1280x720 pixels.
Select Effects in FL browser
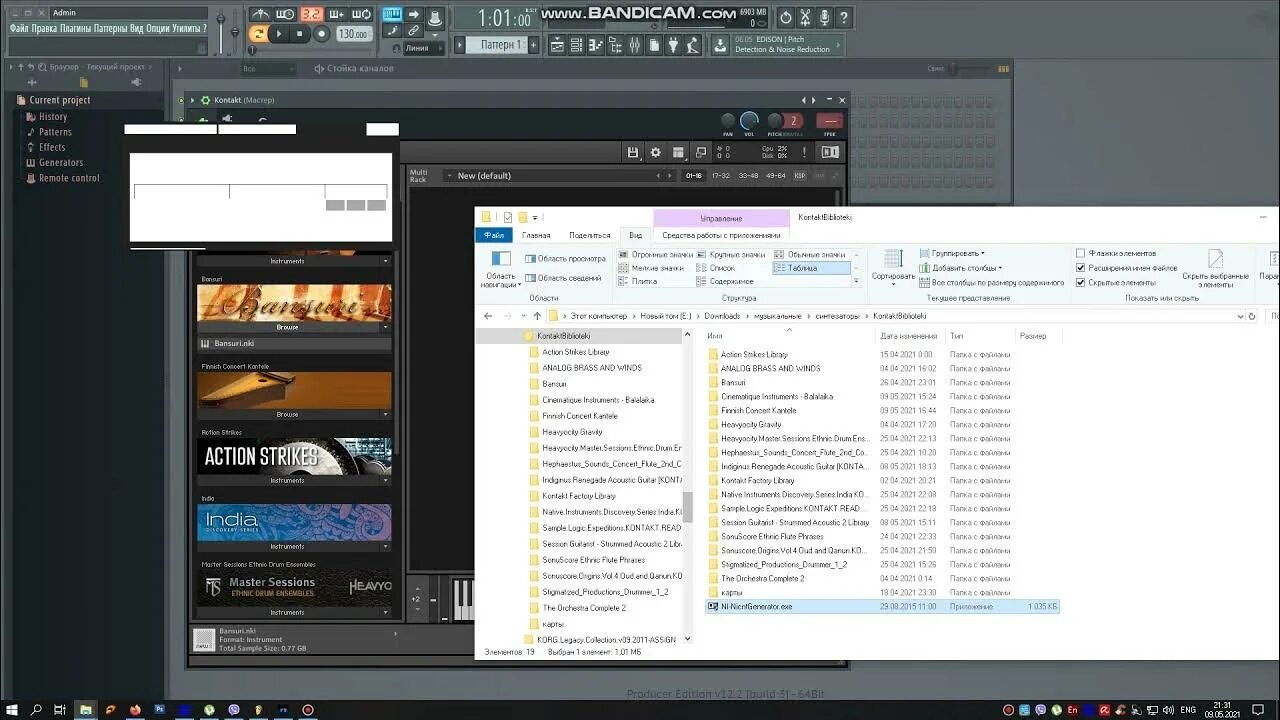click(52, 147)
